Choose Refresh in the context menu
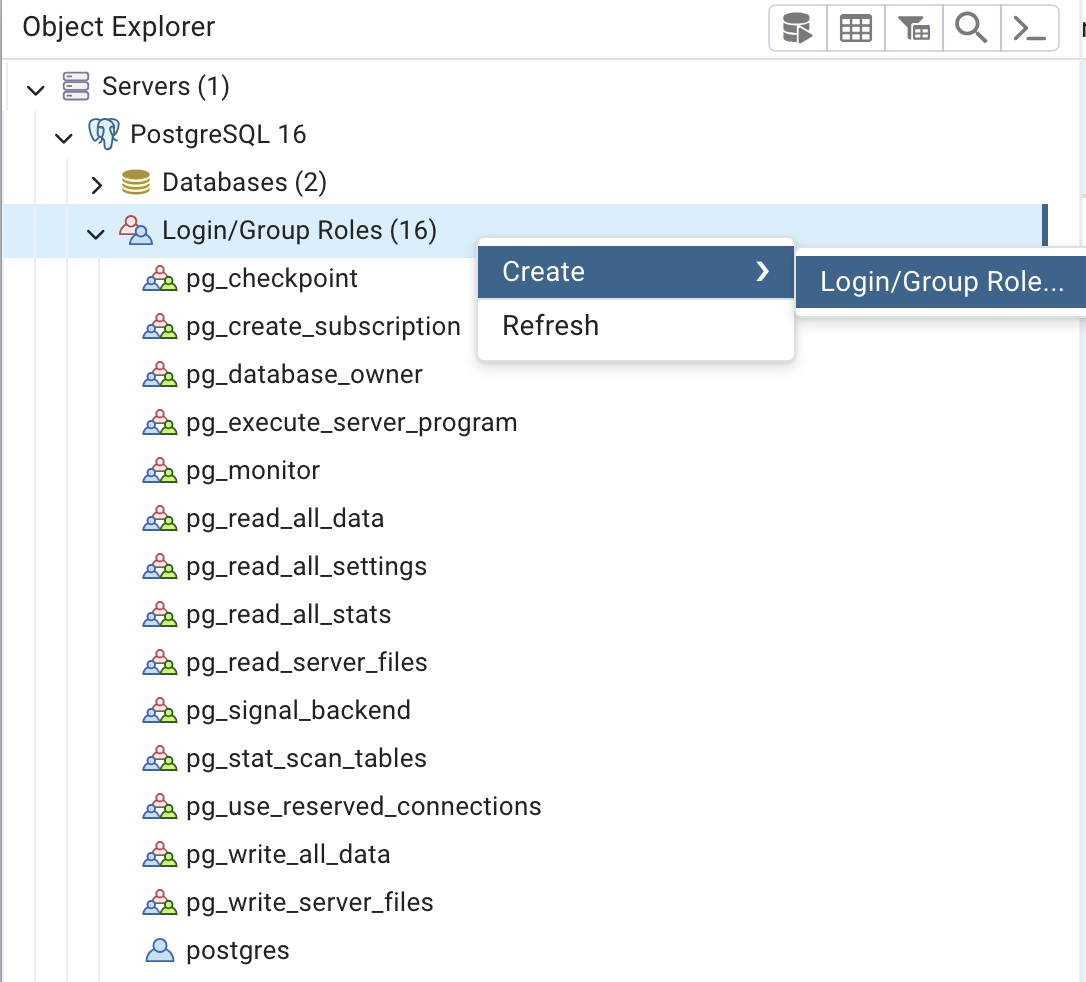Image resolution: width=1086 pixels, height=982 pixels. [x=635, y=325]
